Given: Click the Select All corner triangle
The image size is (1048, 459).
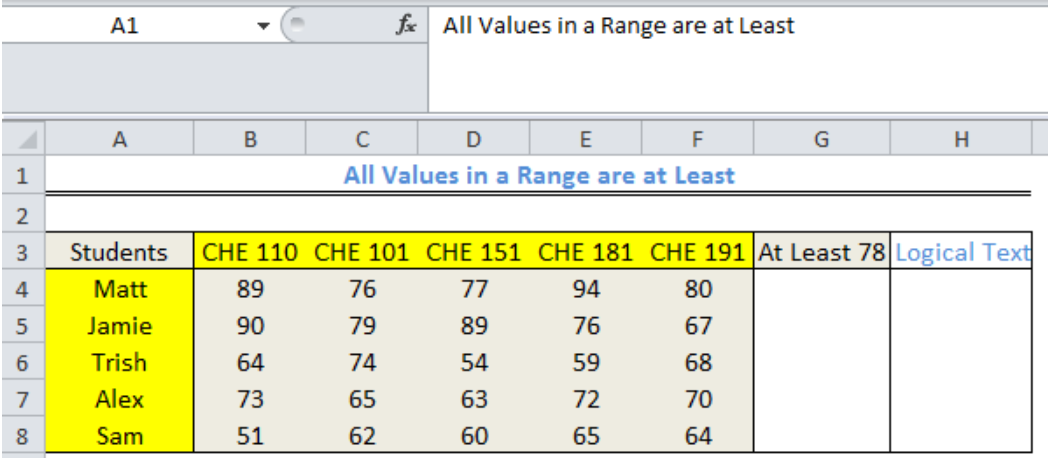Looking at the screenshot, I should [x=24, y=140].
